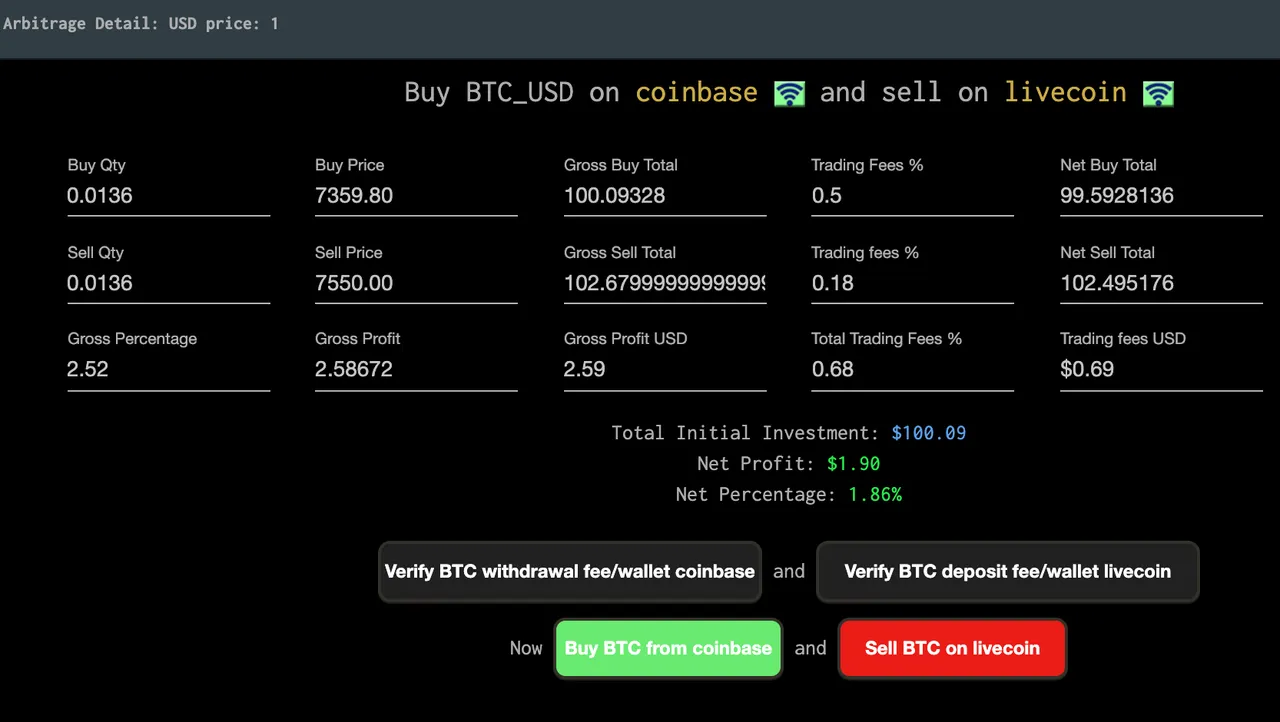Click the 'Gross Profit' label above 2.58672

[x=358, y=339]
